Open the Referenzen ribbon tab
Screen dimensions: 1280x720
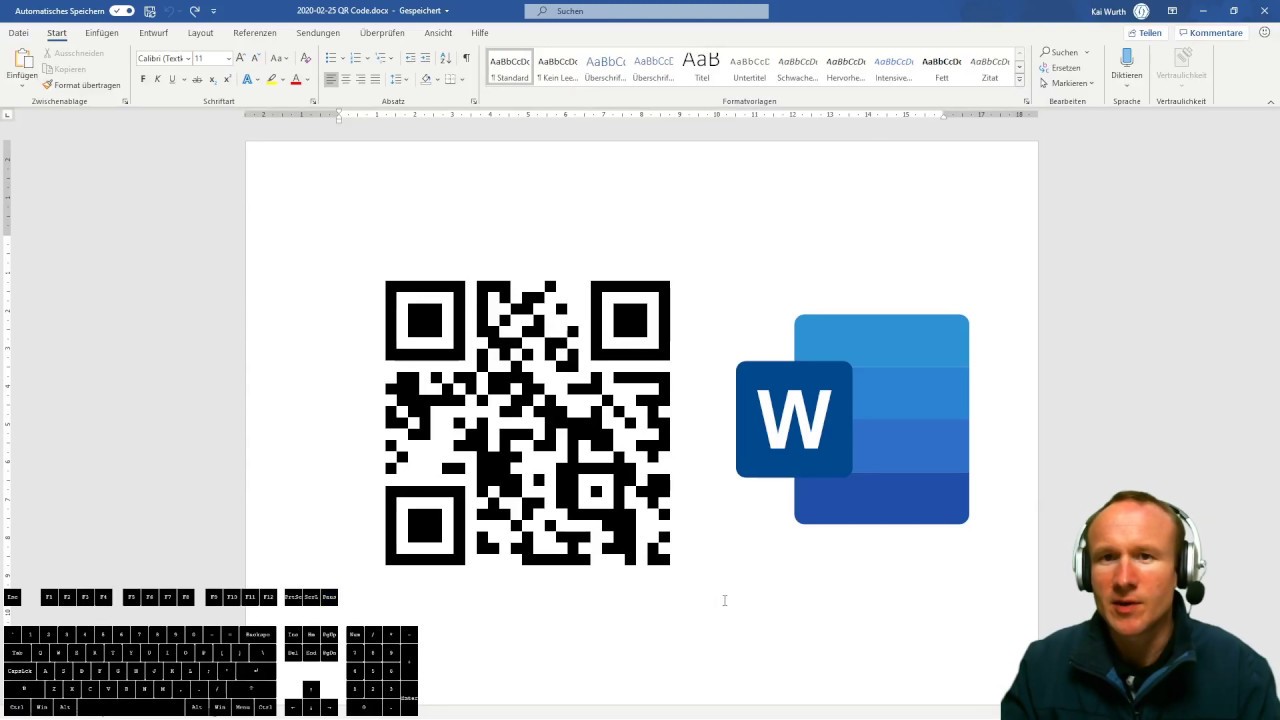tap(255, 33)
